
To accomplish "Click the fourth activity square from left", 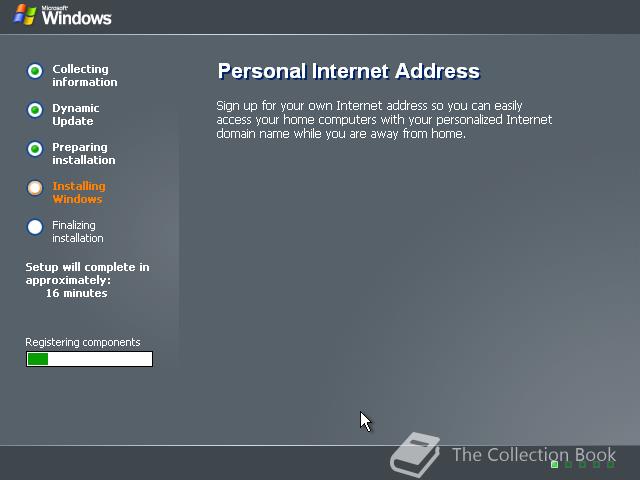I will (596, 464).
